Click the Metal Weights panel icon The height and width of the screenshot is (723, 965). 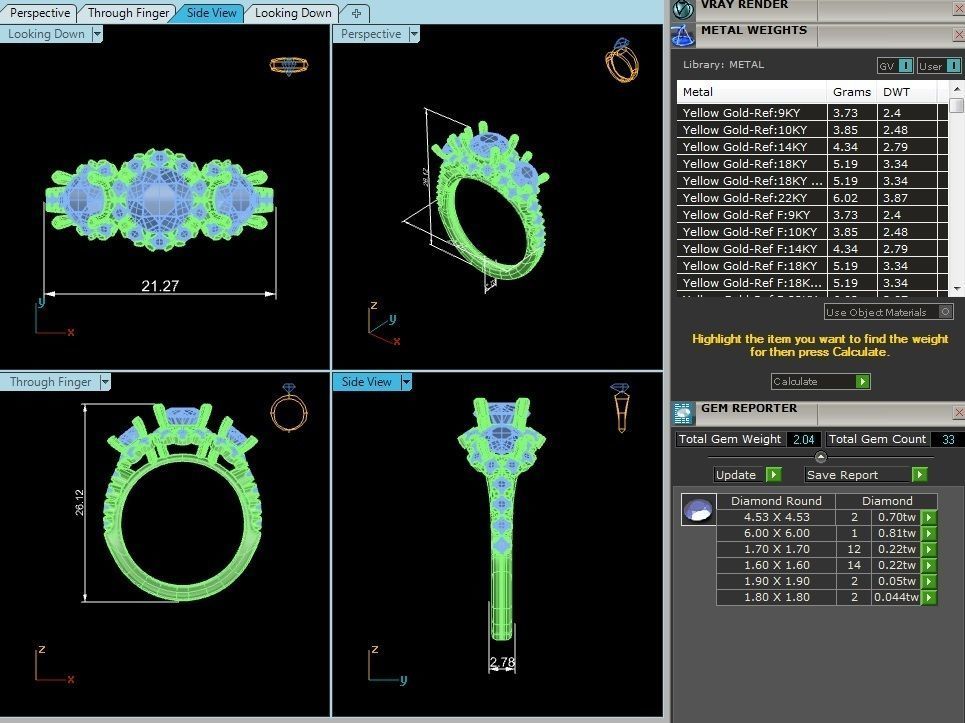683,35
